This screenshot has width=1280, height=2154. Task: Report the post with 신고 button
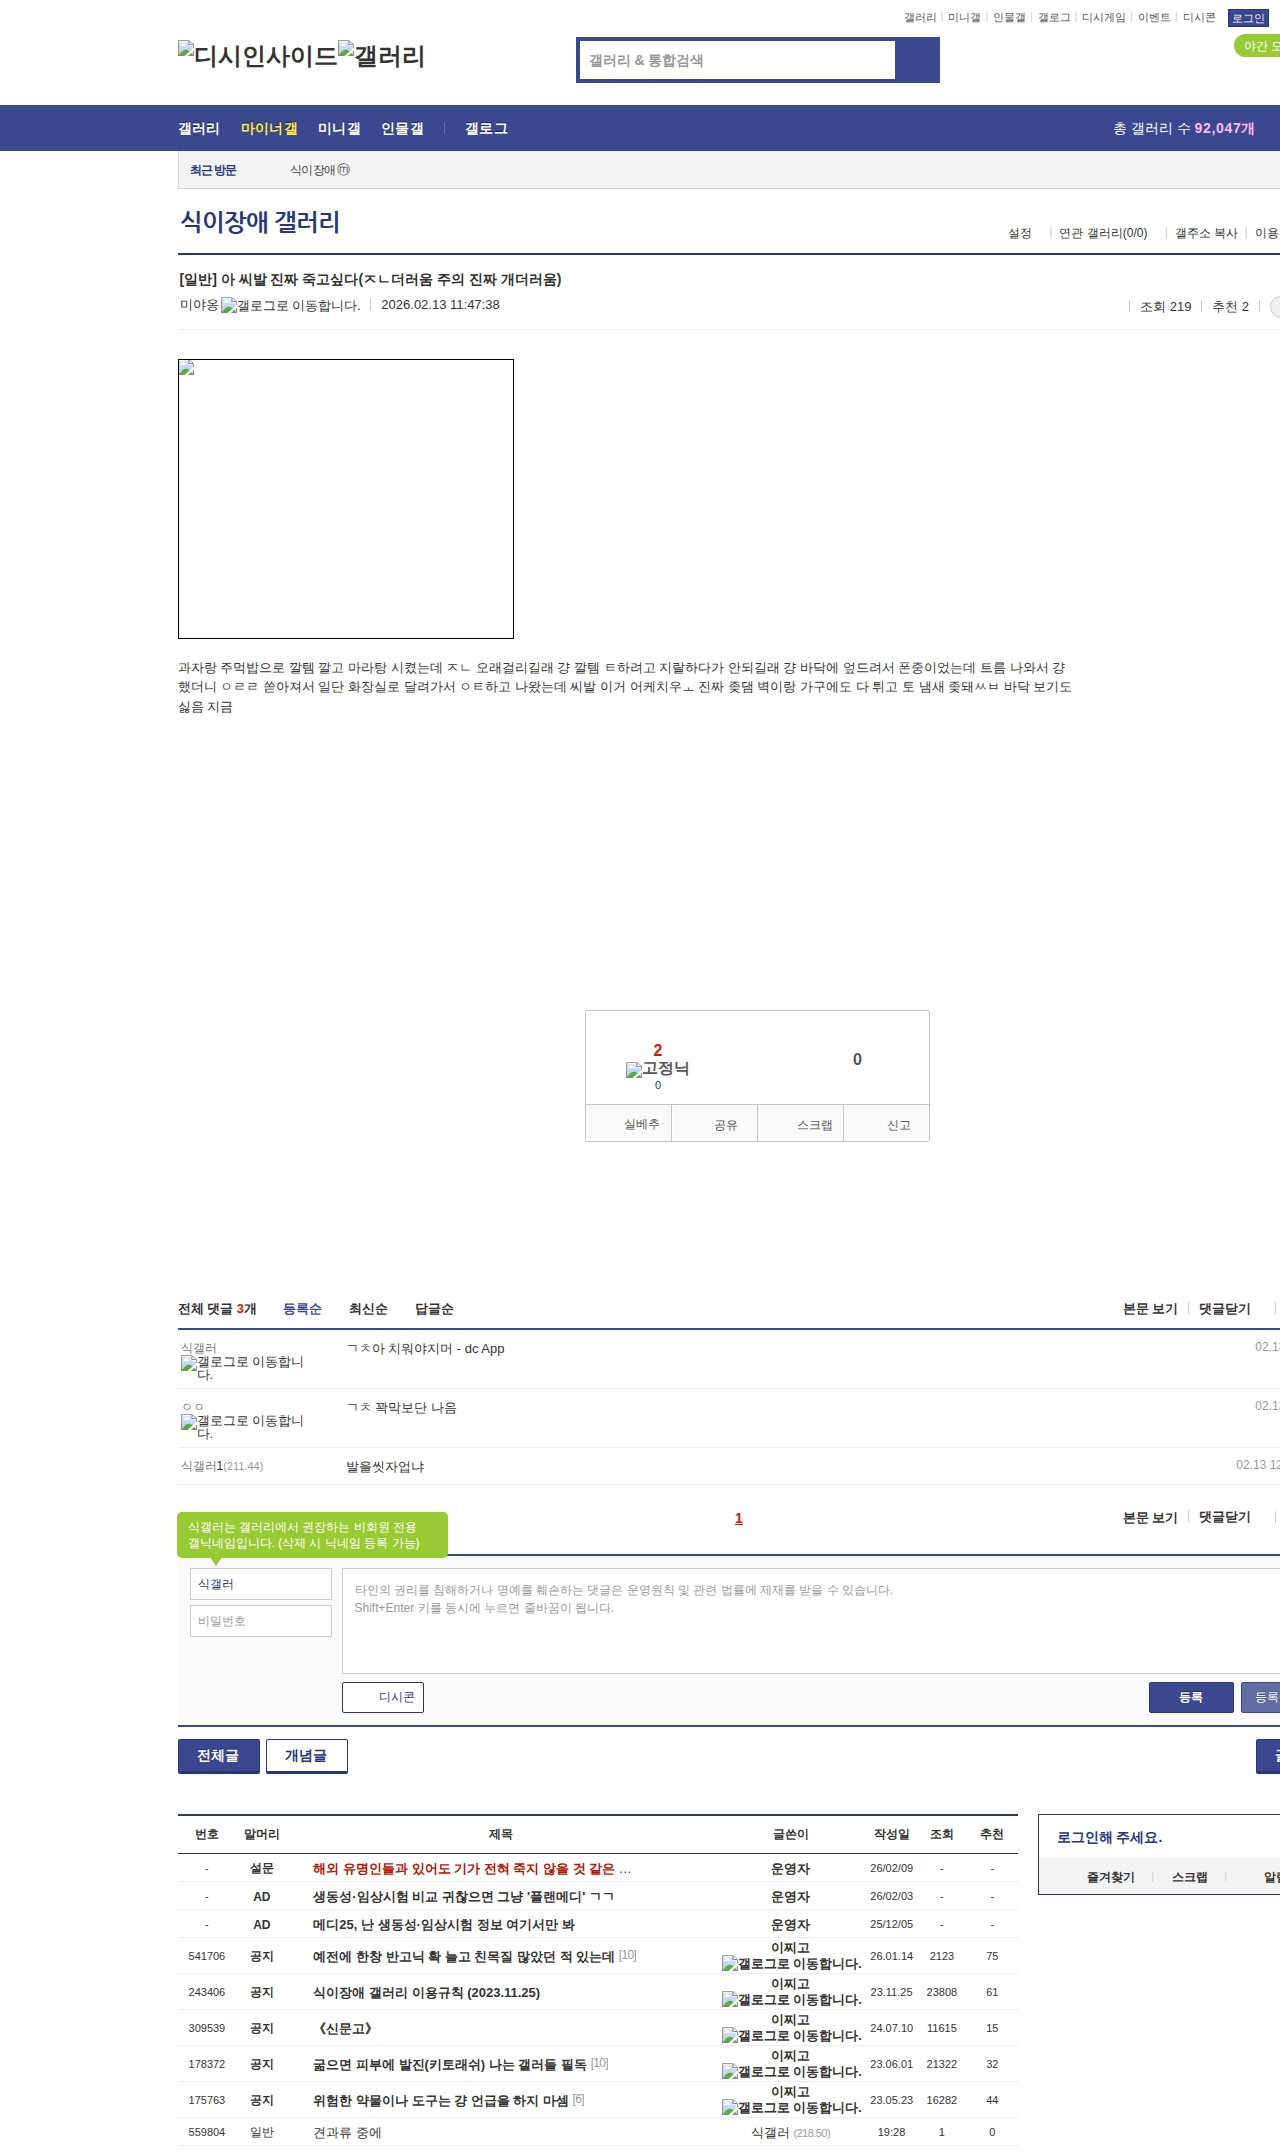(898, 1125)
